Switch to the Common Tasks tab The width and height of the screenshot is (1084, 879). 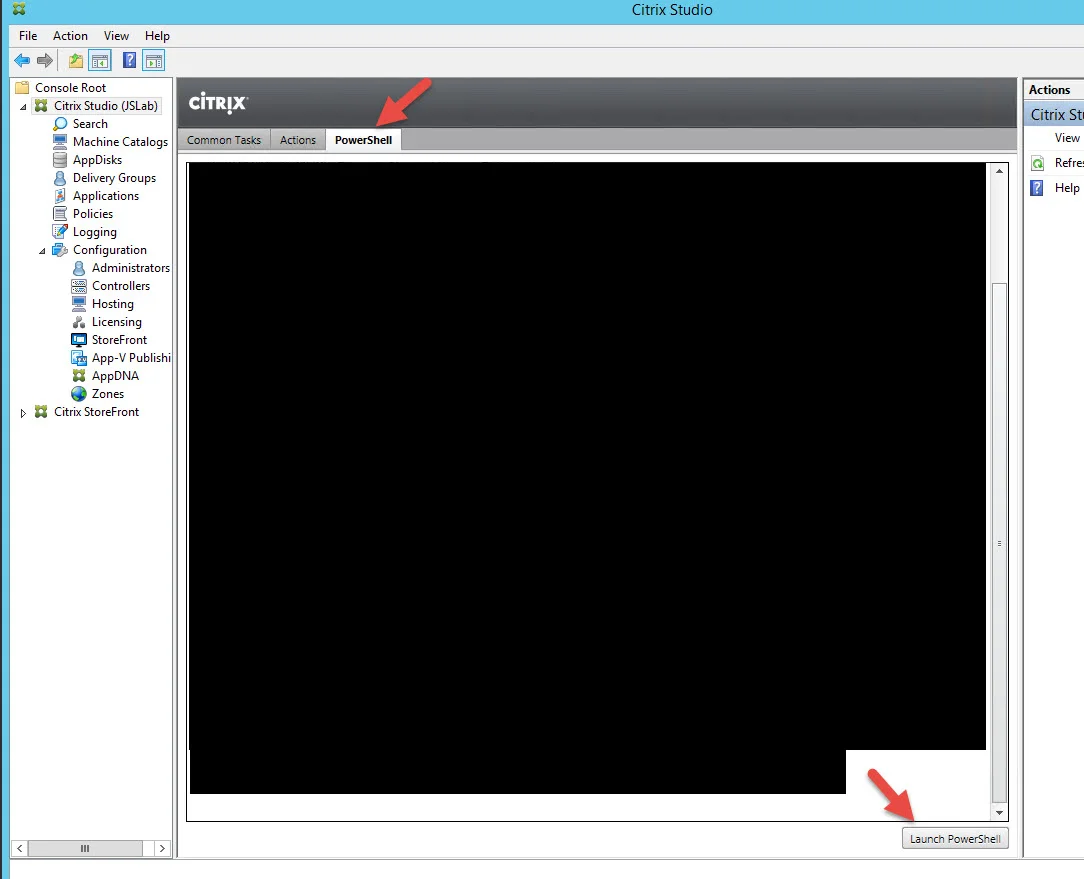pos(224,140)
